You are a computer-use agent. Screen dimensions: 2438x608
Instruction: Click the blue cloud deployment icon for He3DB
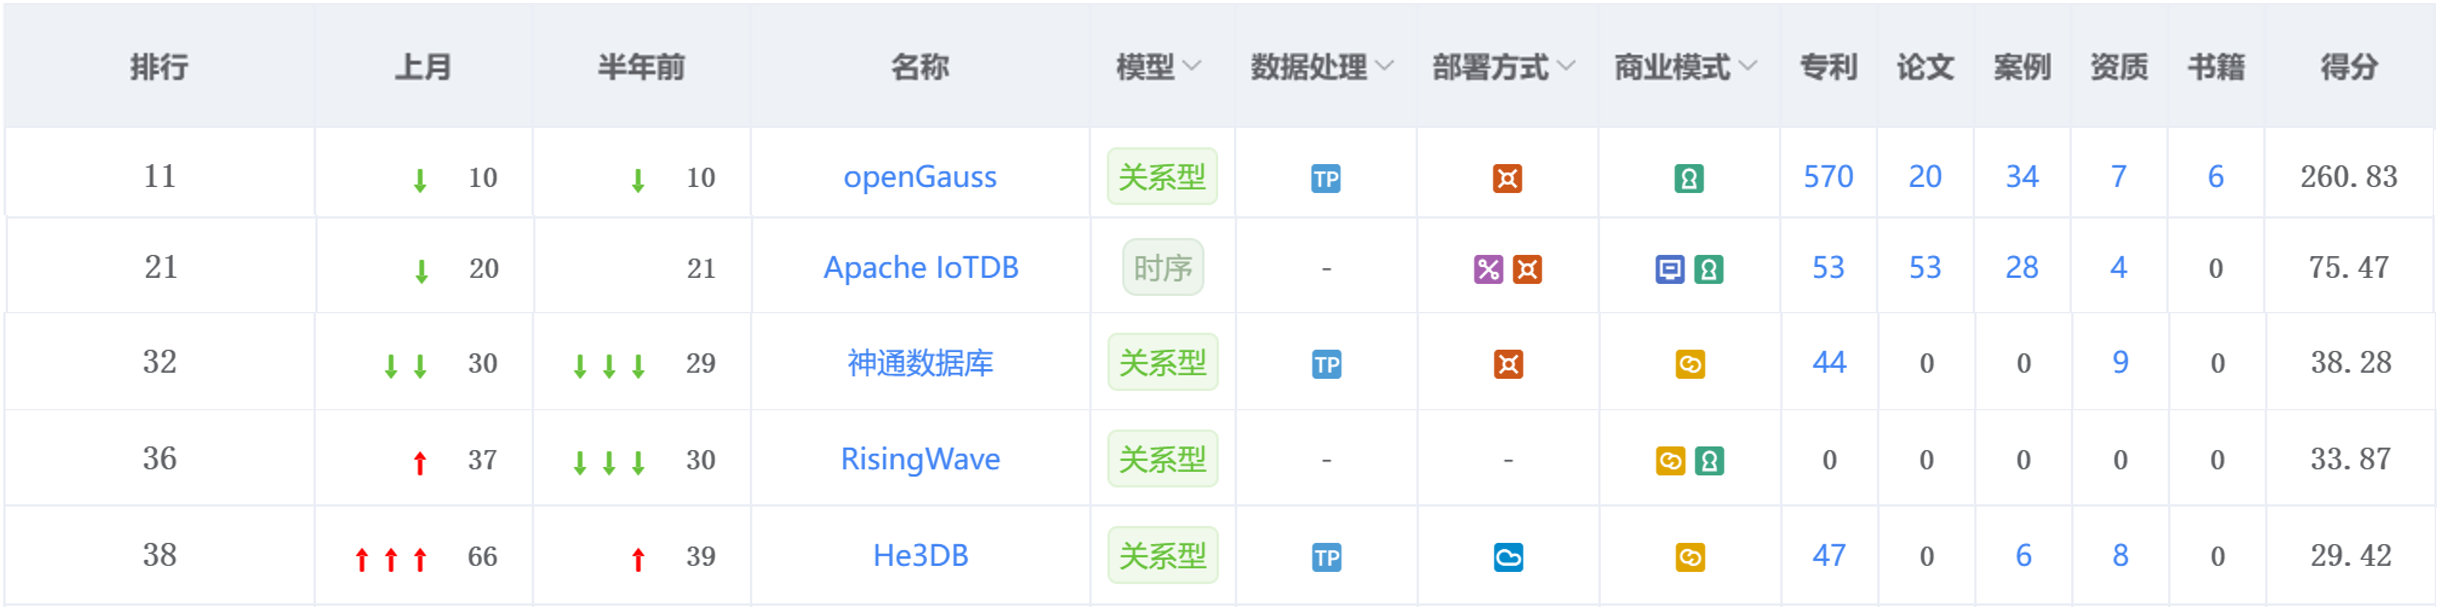[x=1508, y=557]
